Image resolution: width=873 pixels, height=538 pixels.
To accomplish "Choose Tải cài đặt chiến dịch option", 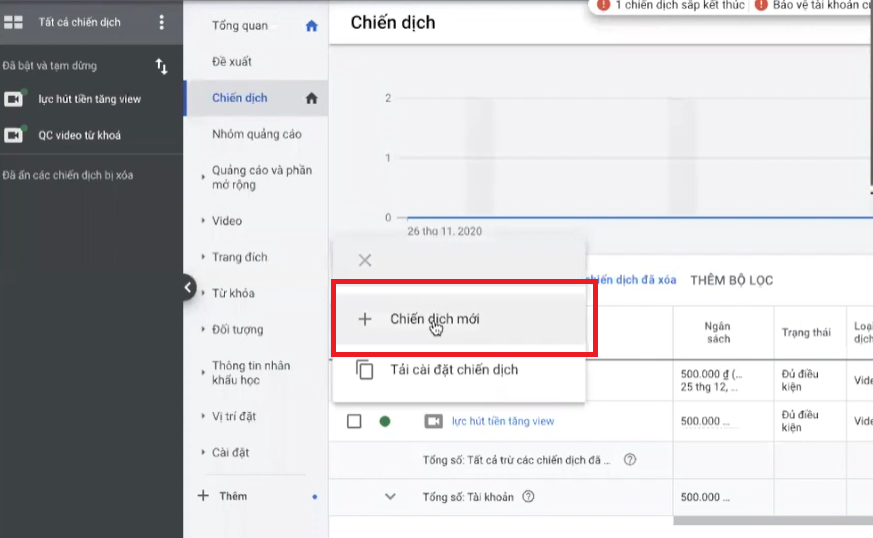I will pyautogui.click(x=453, y=369).
